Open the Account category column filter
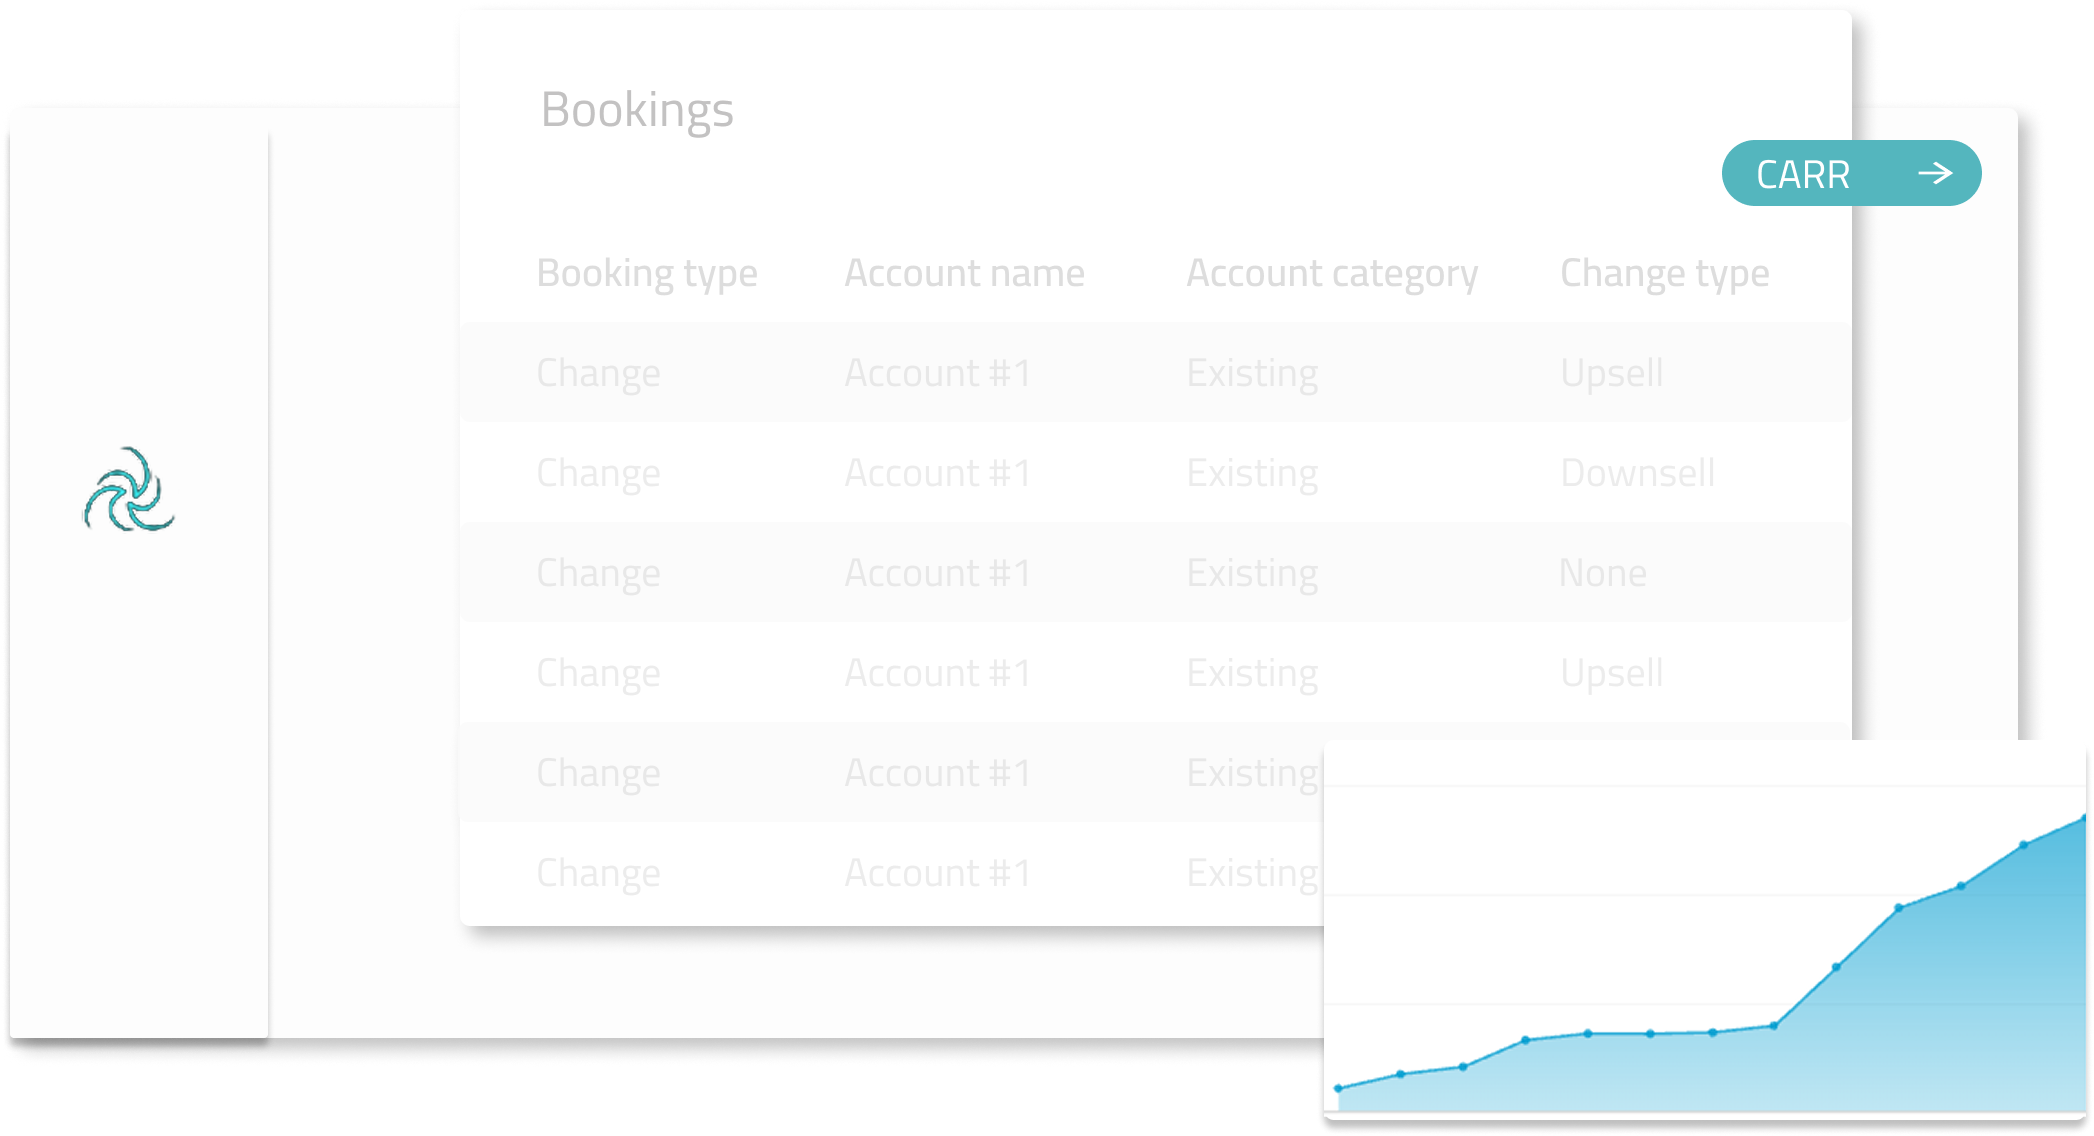Viewport: 2094px width, 1136px height. [x=1330, y=271]
